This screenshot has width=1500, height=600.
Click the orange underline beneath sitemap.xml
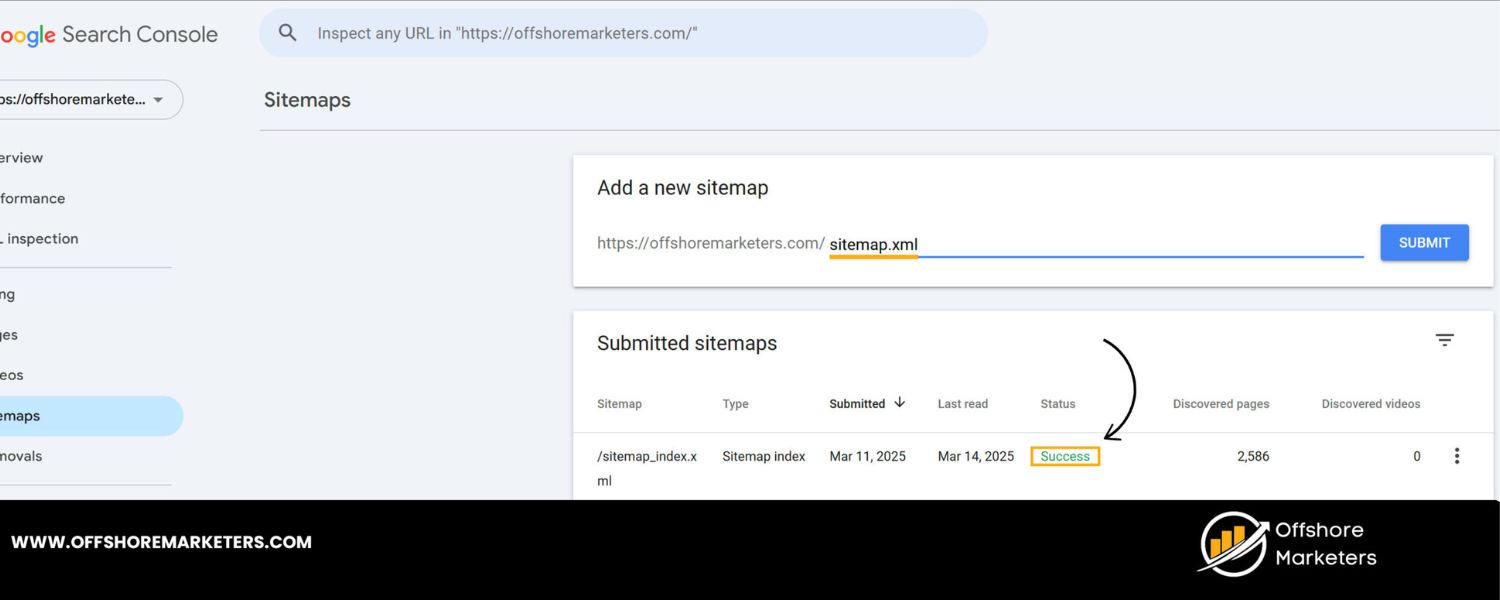coord(873,258)
